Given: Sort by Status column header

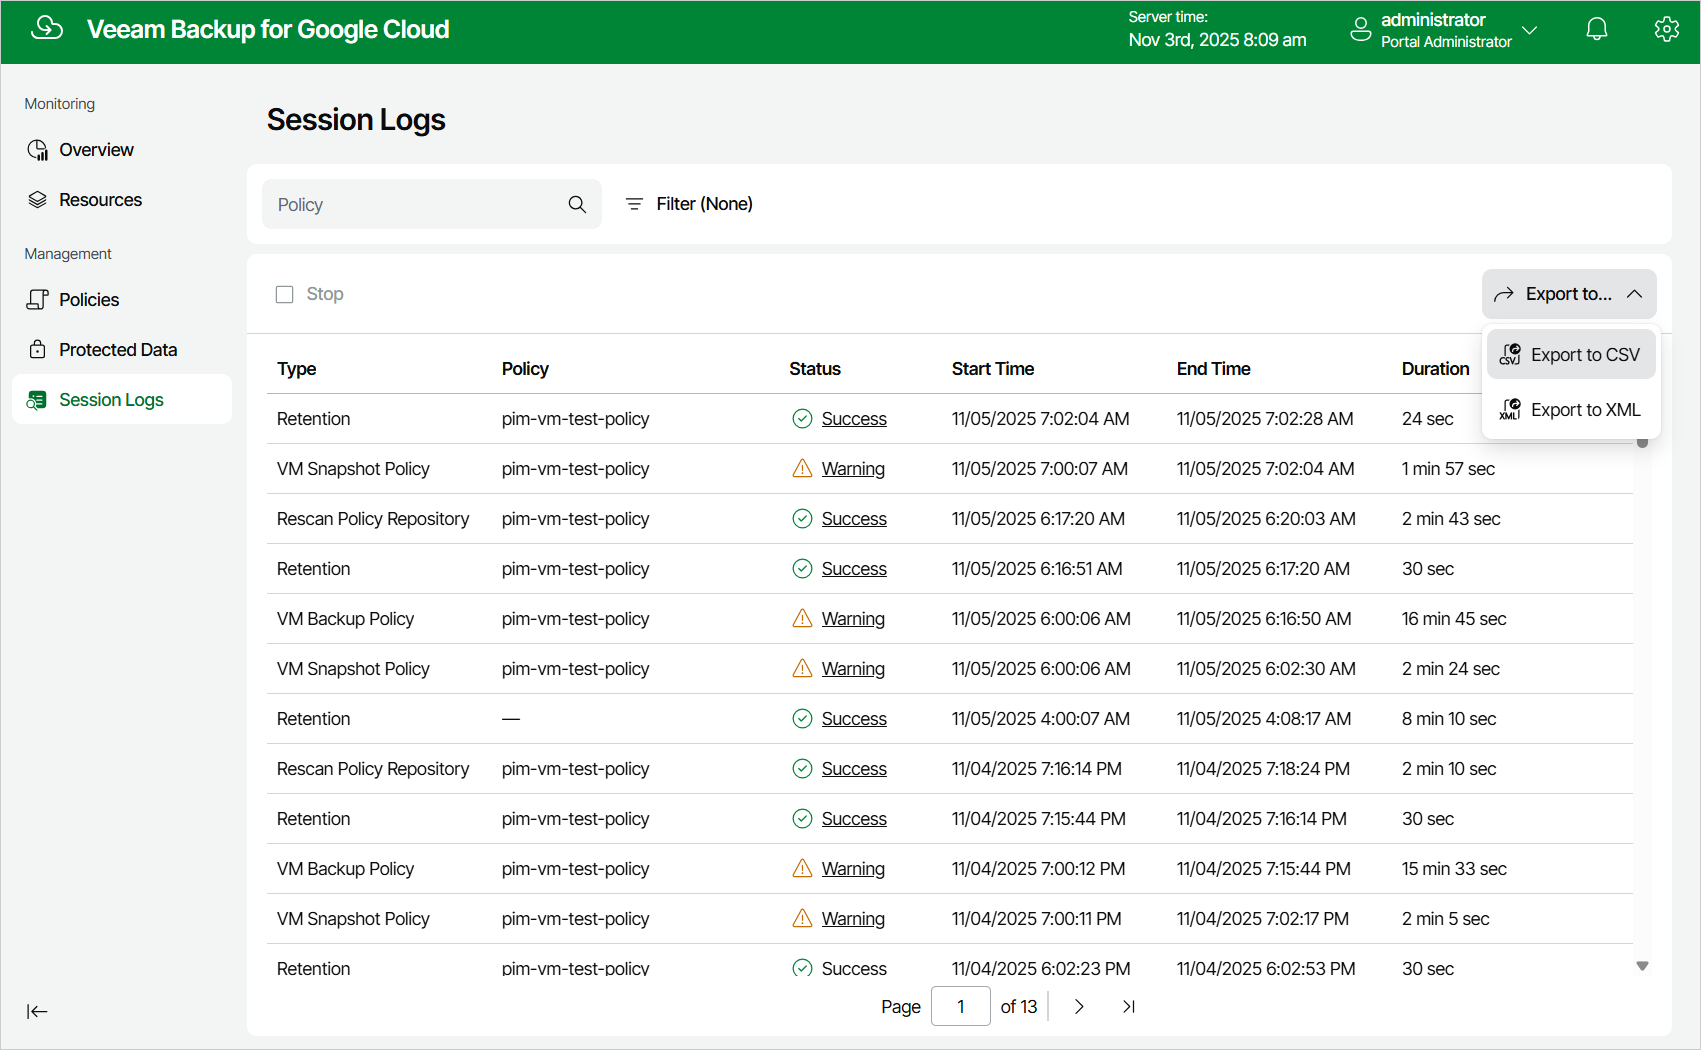Looking at the screenshot, I should tap(815, 369).
